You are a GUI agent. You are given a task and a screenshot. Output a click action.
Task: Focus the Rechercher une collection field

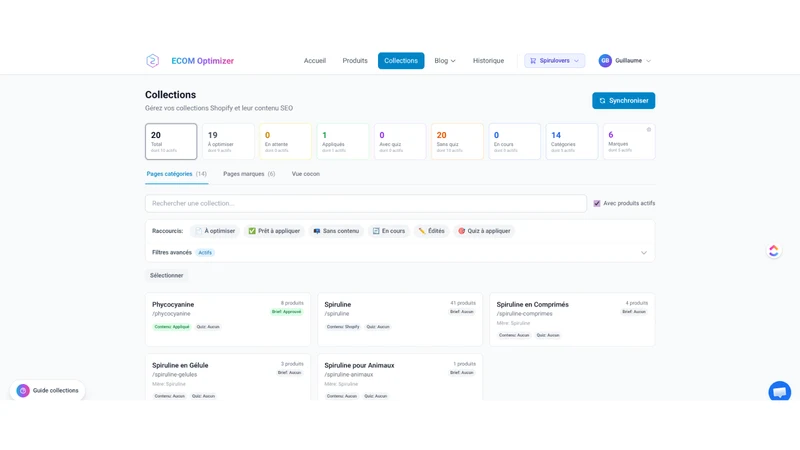point(366,203)
